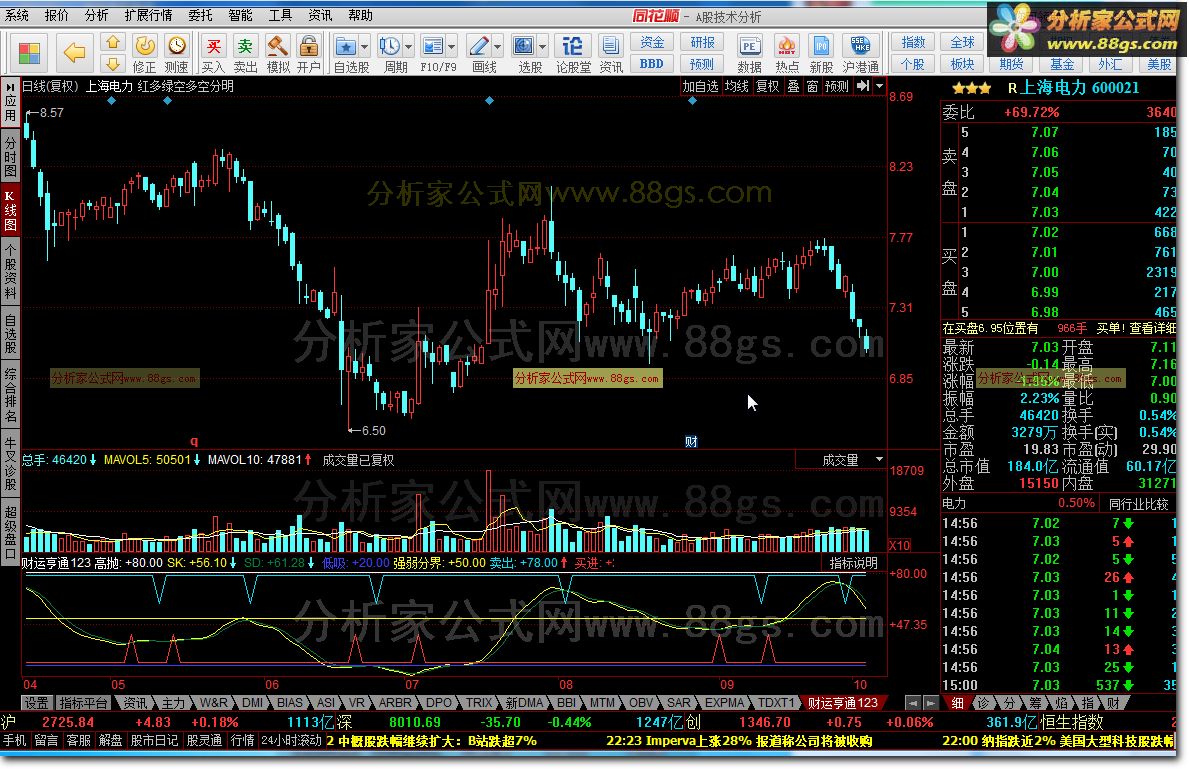Expand the 画线 dropdown arrow
This screenshot has width=1189, height=769.
498,47
